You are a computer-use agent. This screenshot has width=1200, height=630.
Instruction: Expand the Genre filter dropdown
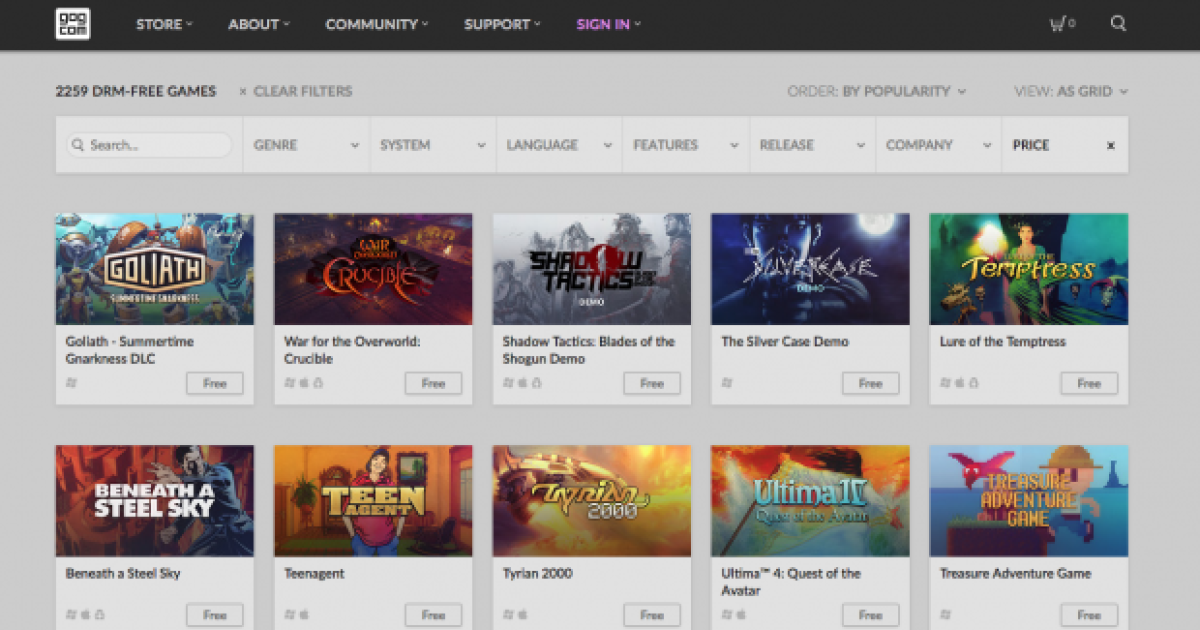tap(306, 145)
